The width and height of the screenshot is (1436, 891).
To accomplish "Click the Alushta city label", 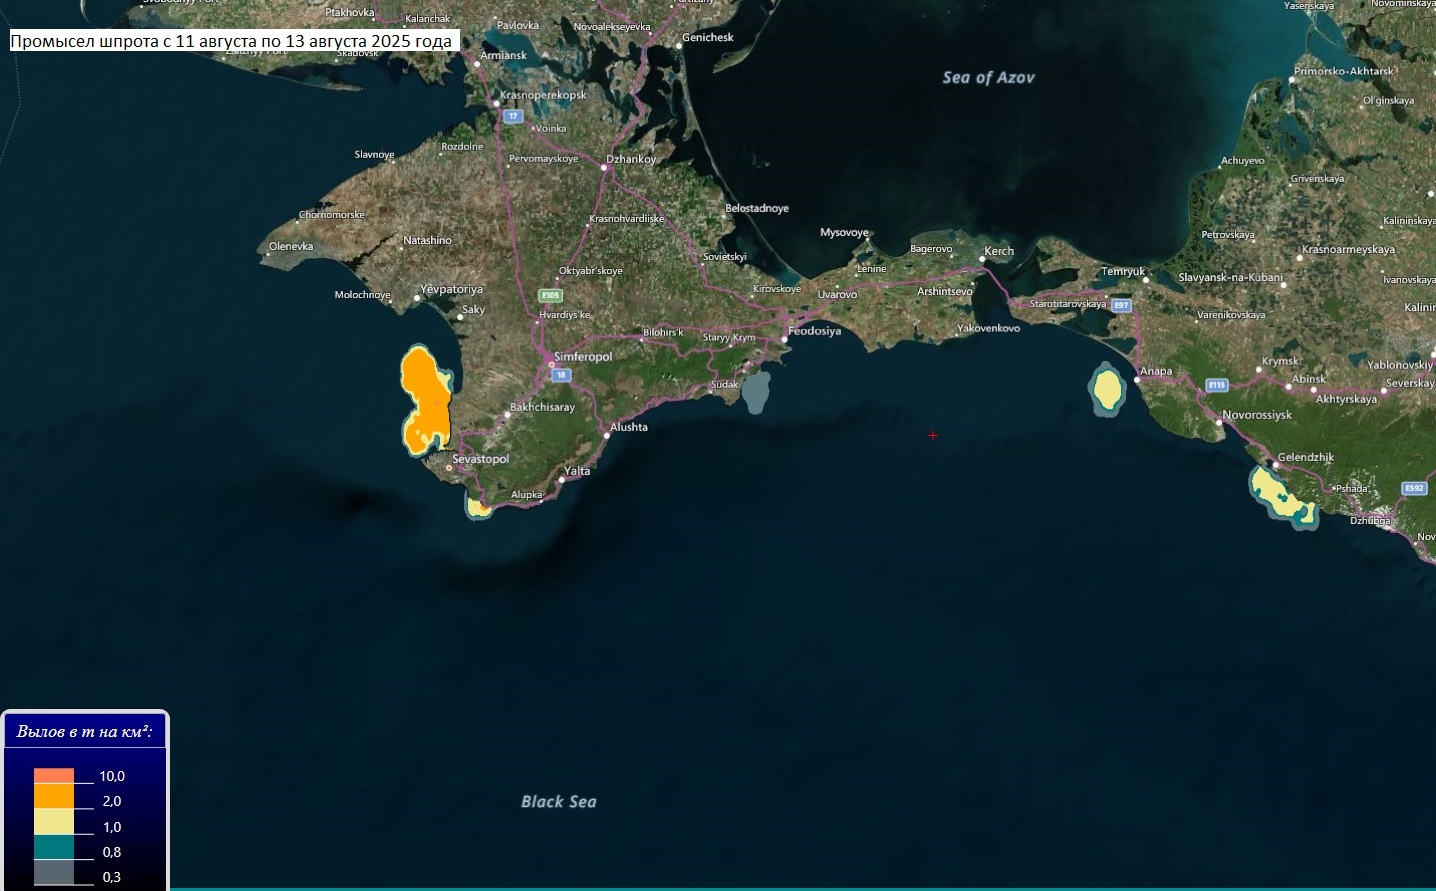I will tap(629, 427).
